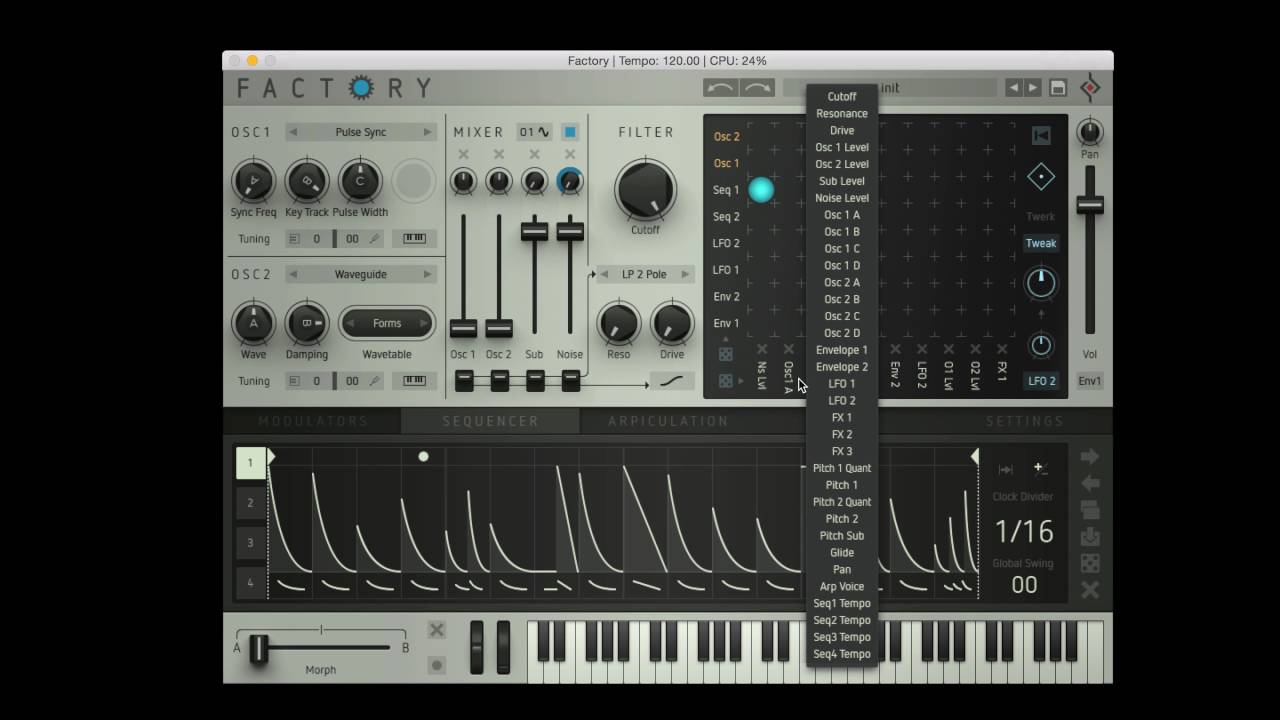
Task: Select sequencer lane 1 button
Action: coord(251,463)
